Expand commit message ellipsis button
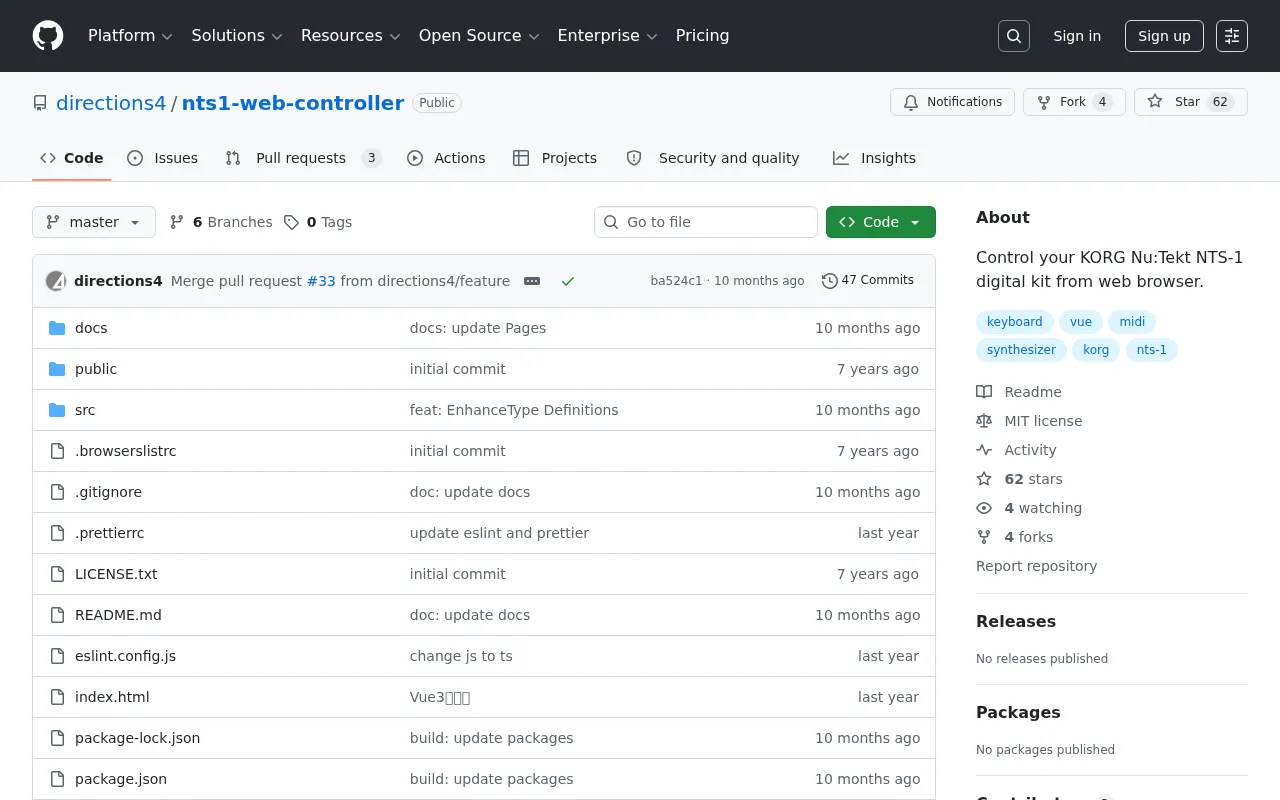 coord(532,281)
